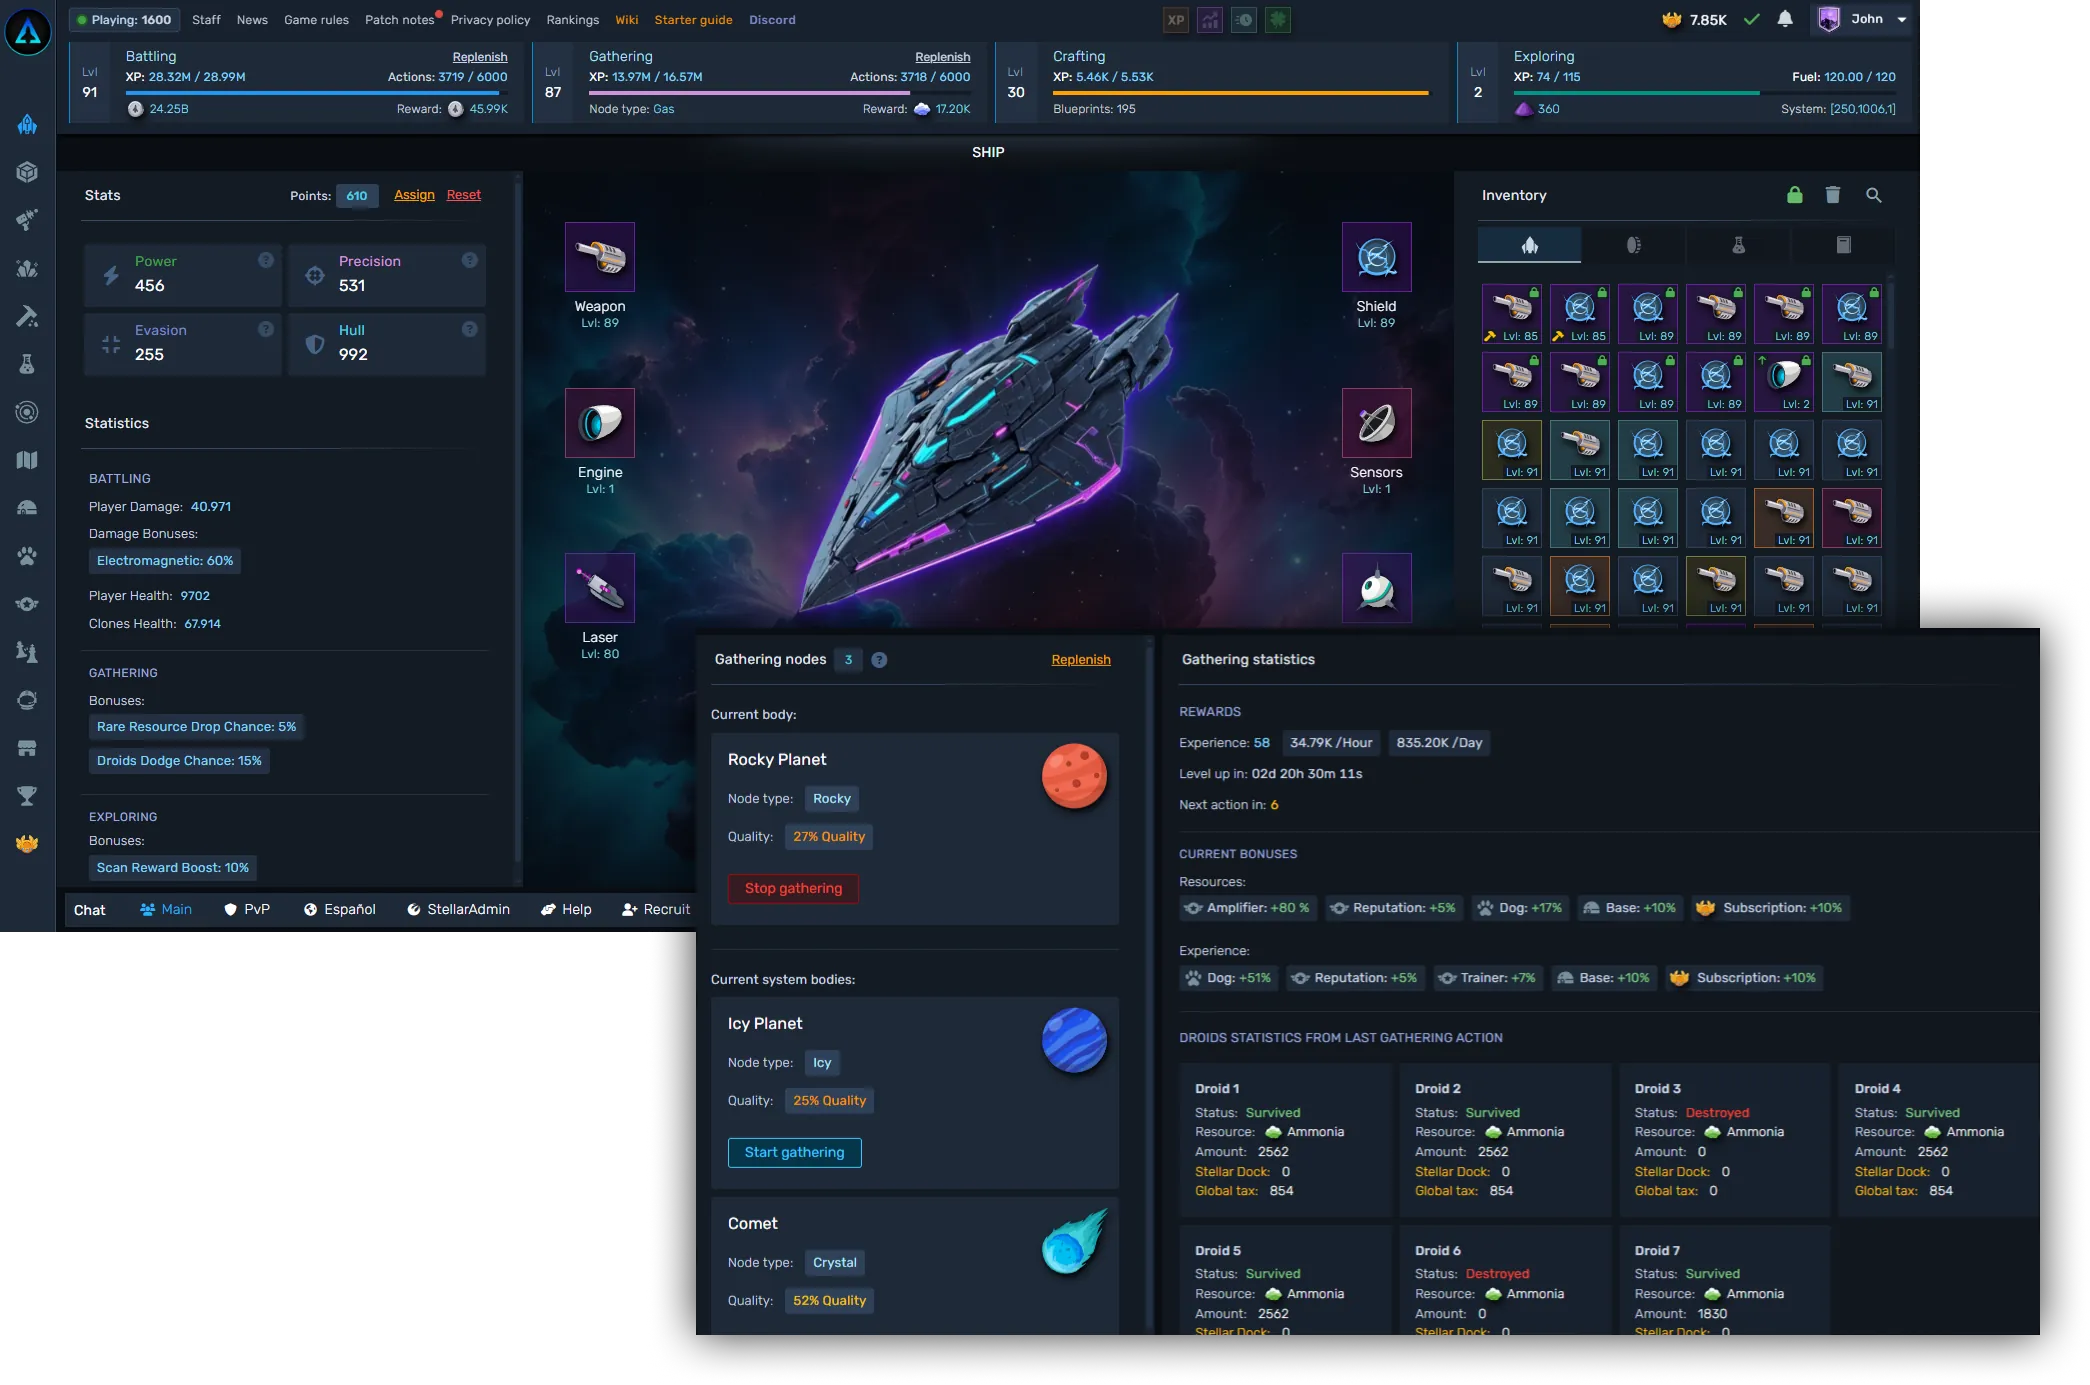
Task: Stop gathering on Rocky Planet
Action: [793, 888]
